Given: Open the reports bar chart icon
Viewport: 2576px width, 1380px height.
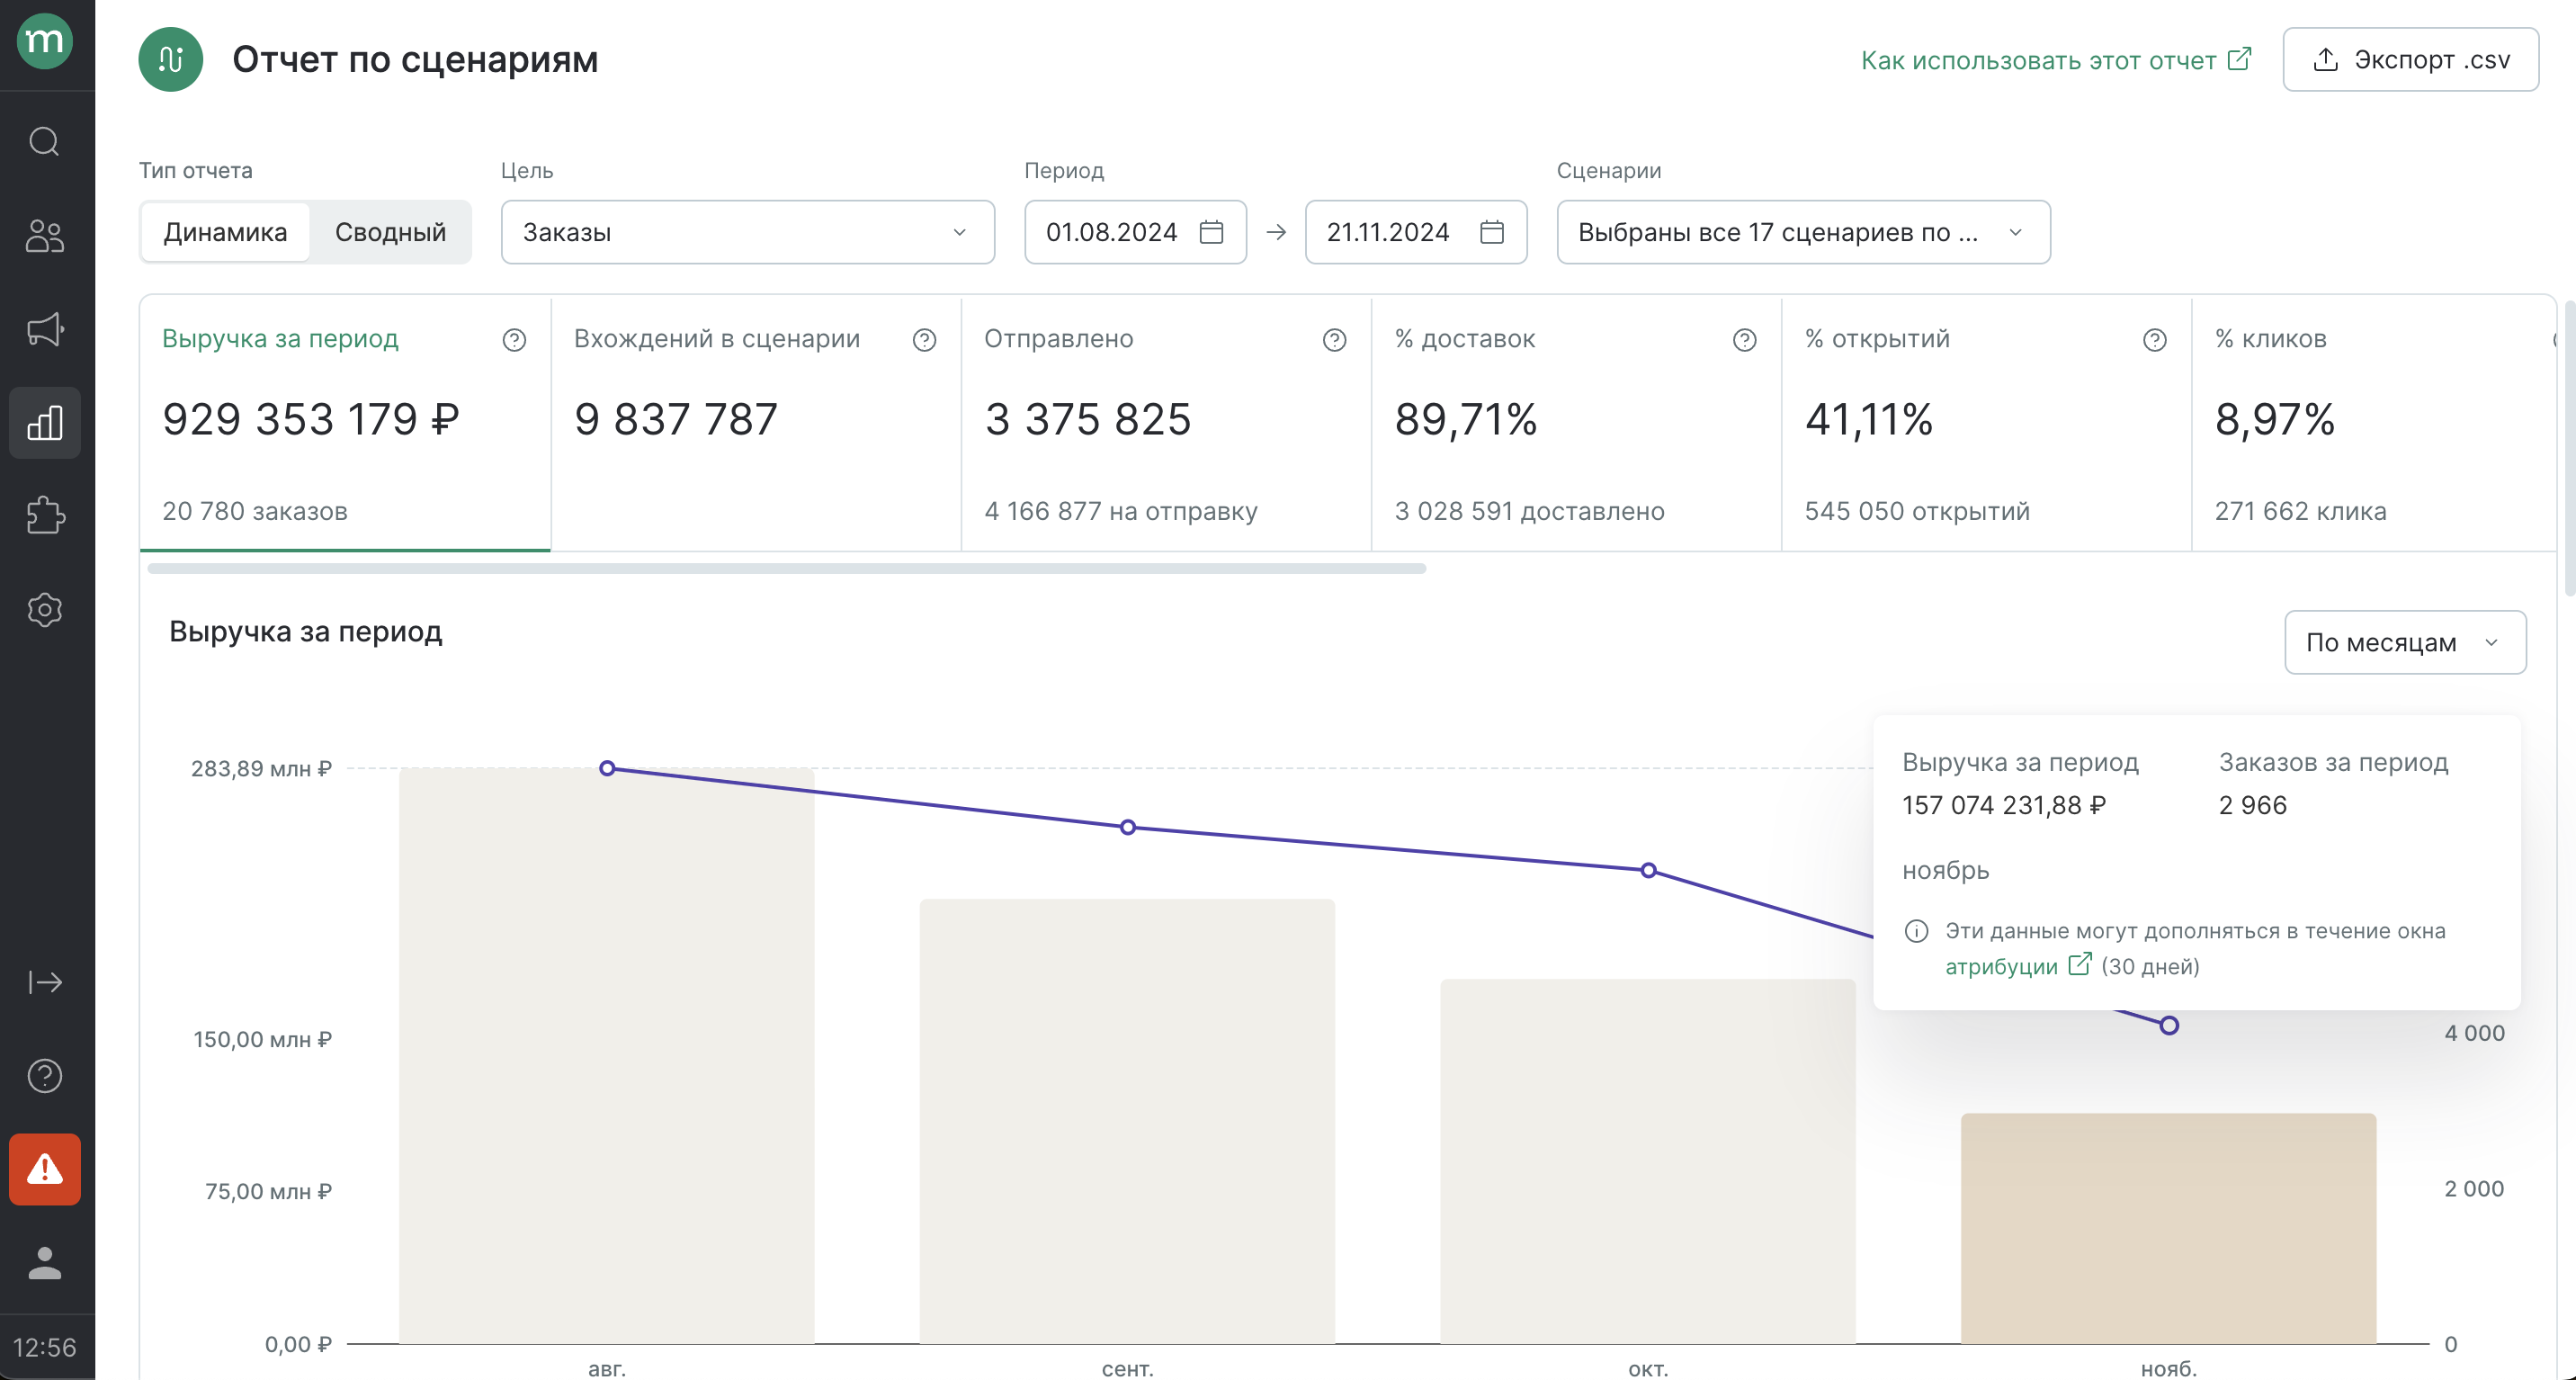Looking at the screenshot, I should (45, 423).
